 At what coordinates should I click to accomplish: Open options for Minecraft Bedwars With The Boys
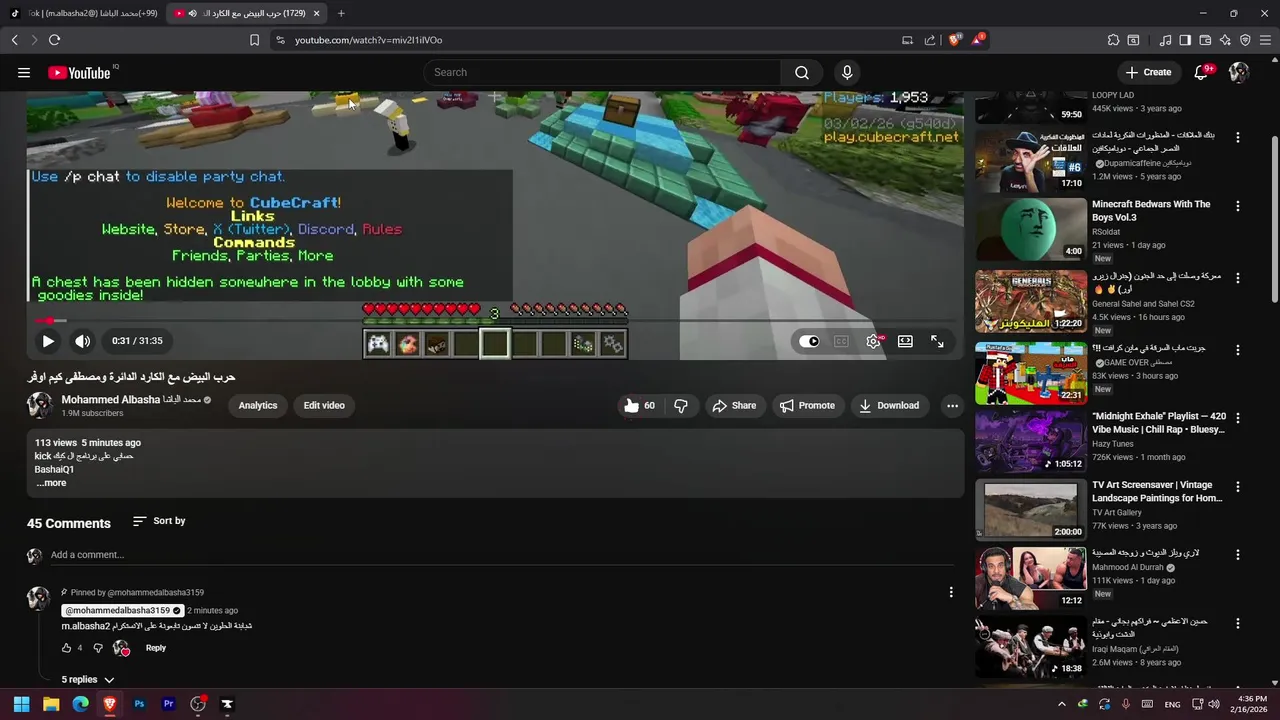coord(1237,206)
